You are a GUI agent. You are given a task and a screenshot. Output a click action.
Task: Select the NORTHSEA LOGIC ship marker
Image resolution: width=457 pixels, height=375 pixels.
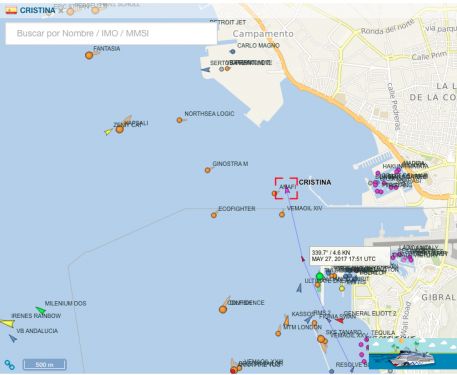[x=179, y=120]
